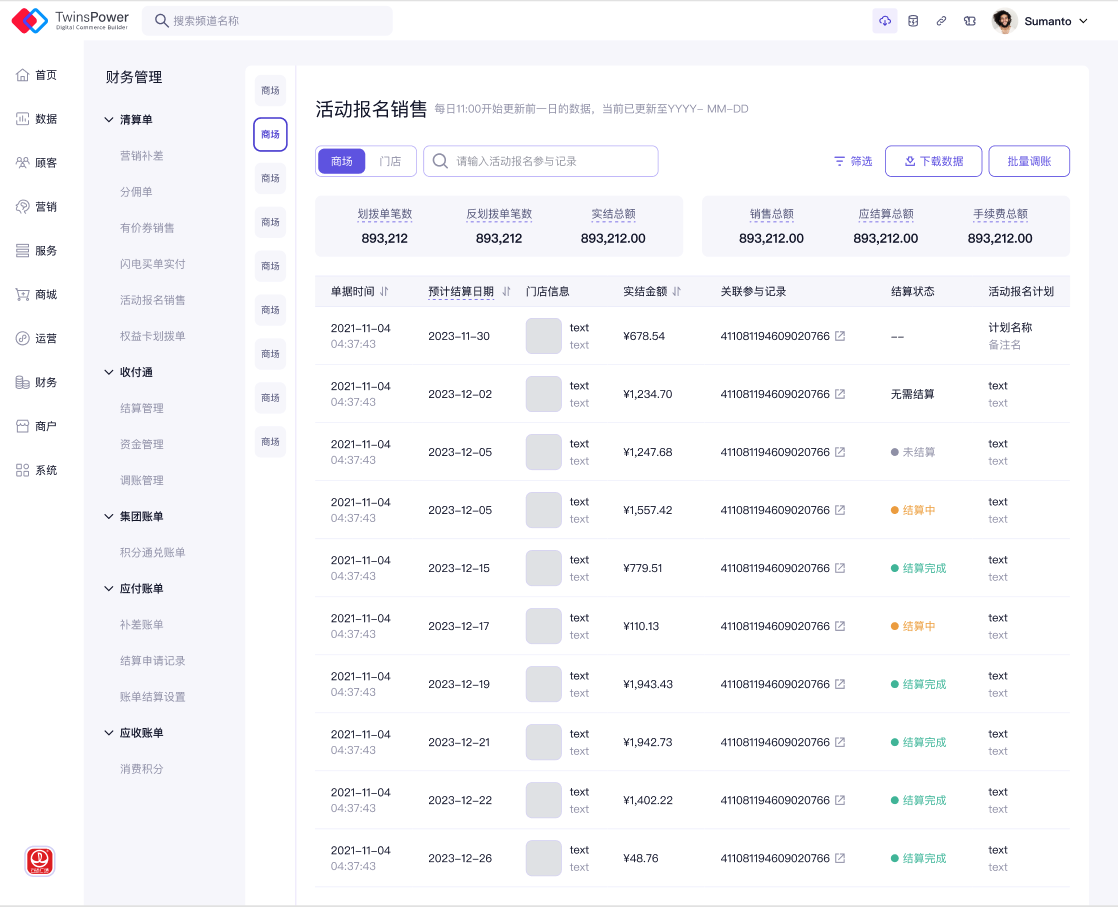Click the 活动报名 record search field
This screenshot has width=1118, height=907.
[550, 161]
